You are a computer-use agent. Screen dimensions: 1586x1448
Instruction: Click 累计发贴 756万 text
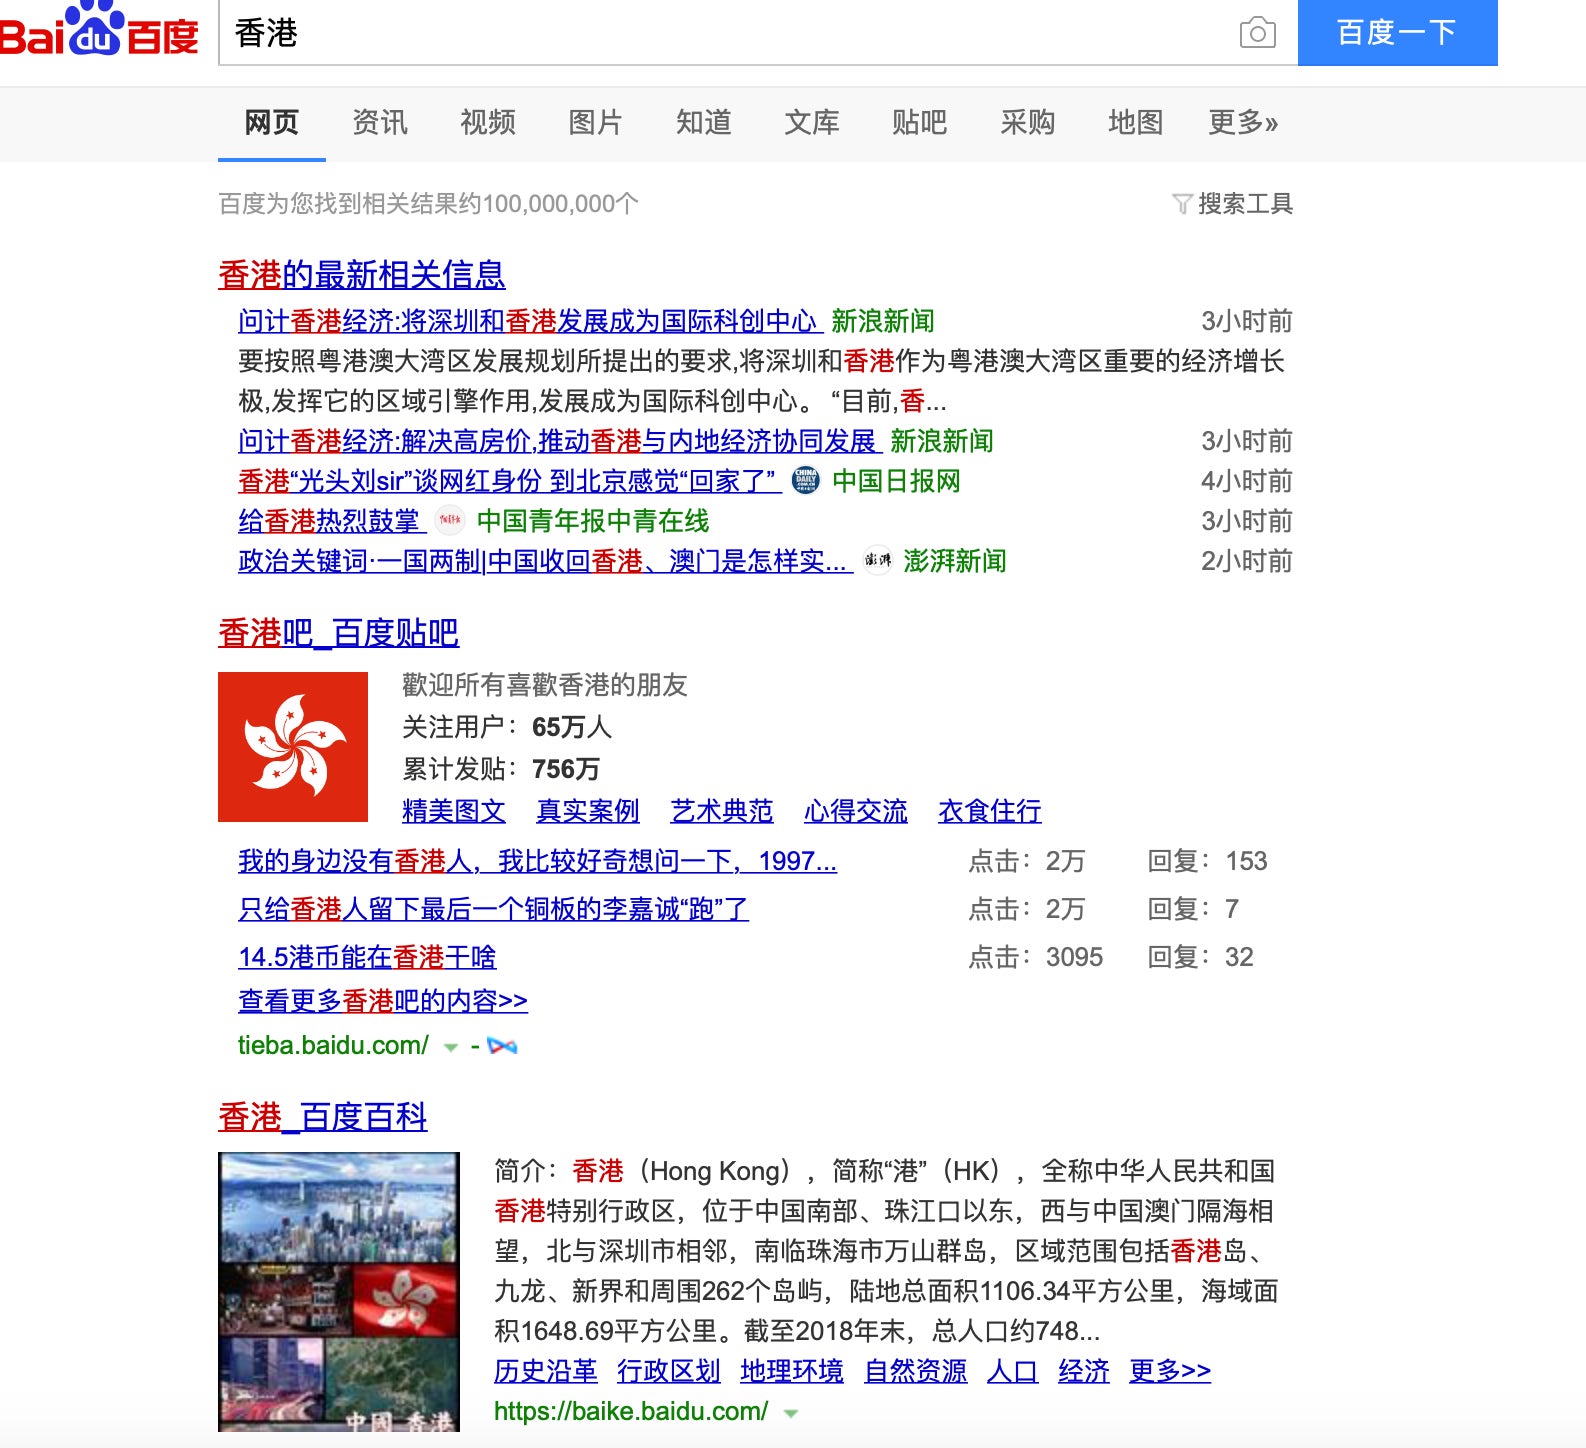(x=501, y=769)
